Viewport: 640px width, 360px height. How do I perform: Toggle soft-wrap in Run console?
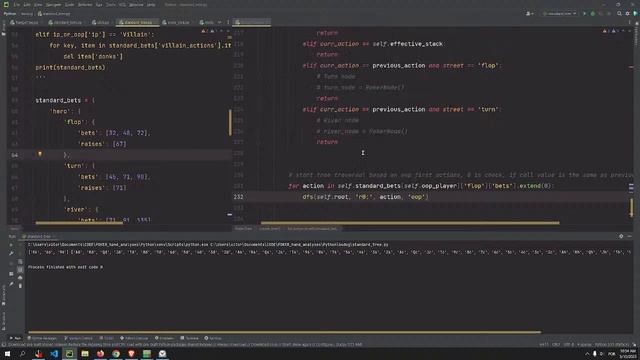tap(20, 262)
